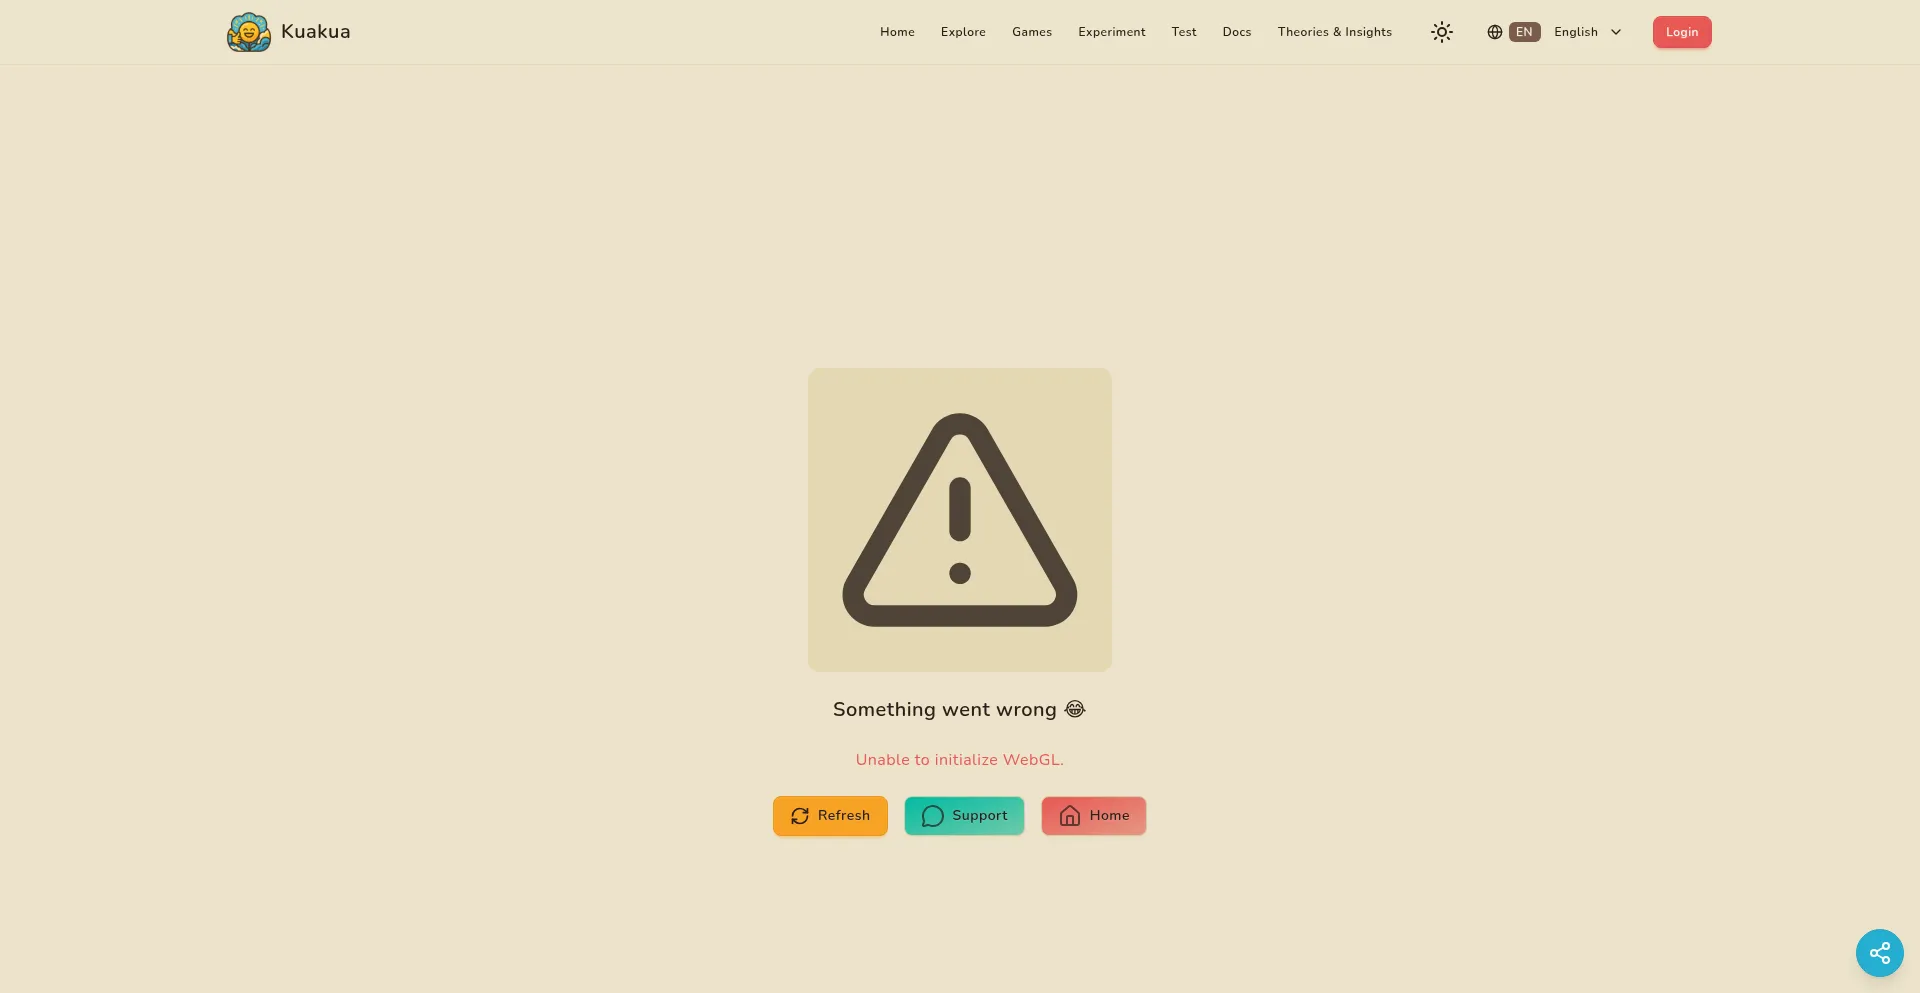Toggle the sun light/dark theme icon
The width and height of the screenshot is (1920, 993).
point(1441,32)
